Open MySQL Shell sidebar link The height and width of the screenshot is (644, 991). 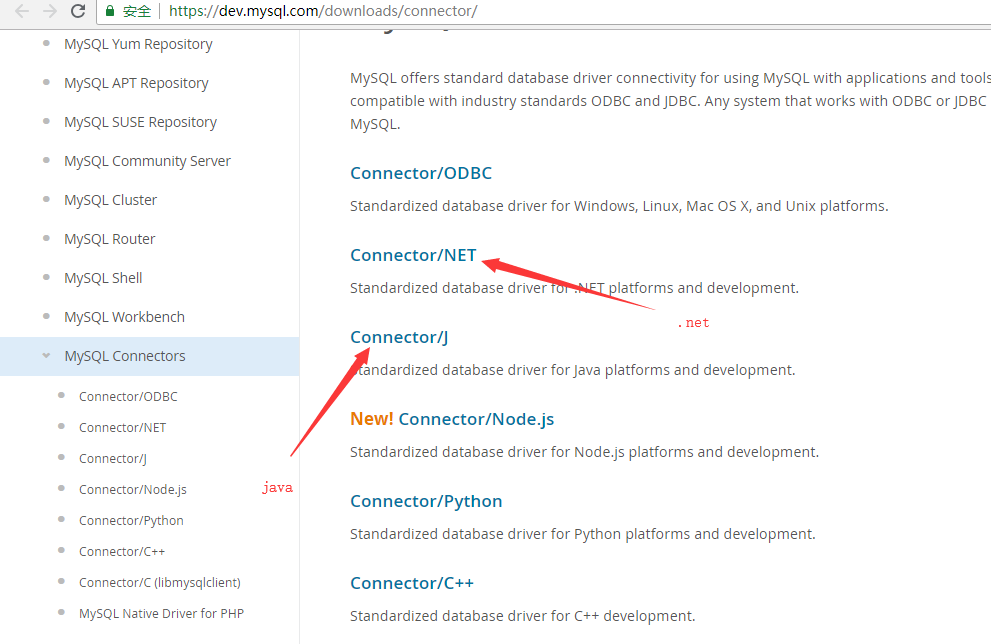(103, 278)
